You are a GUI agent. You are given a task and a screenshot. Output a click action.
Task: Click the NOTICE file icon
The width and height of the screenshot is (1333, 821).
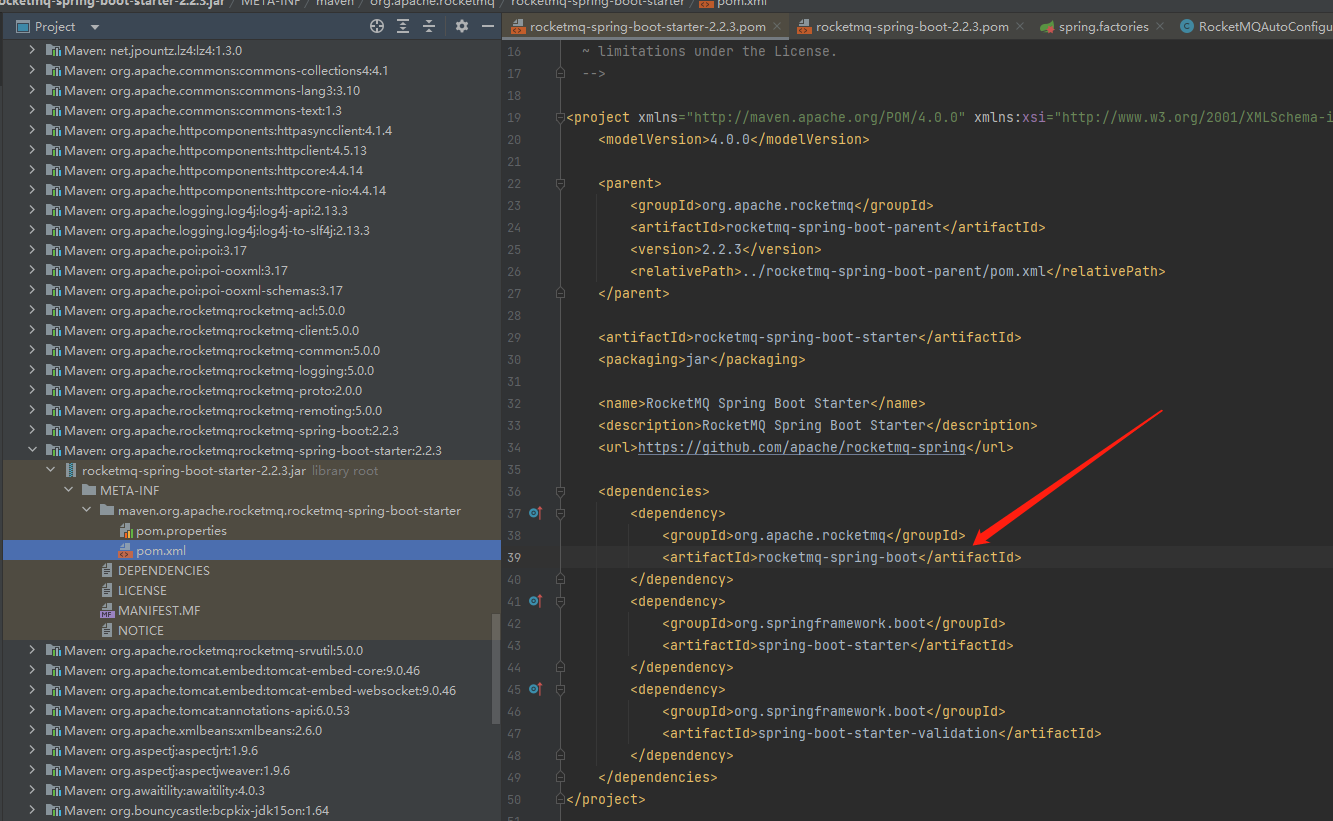[108, 630]
